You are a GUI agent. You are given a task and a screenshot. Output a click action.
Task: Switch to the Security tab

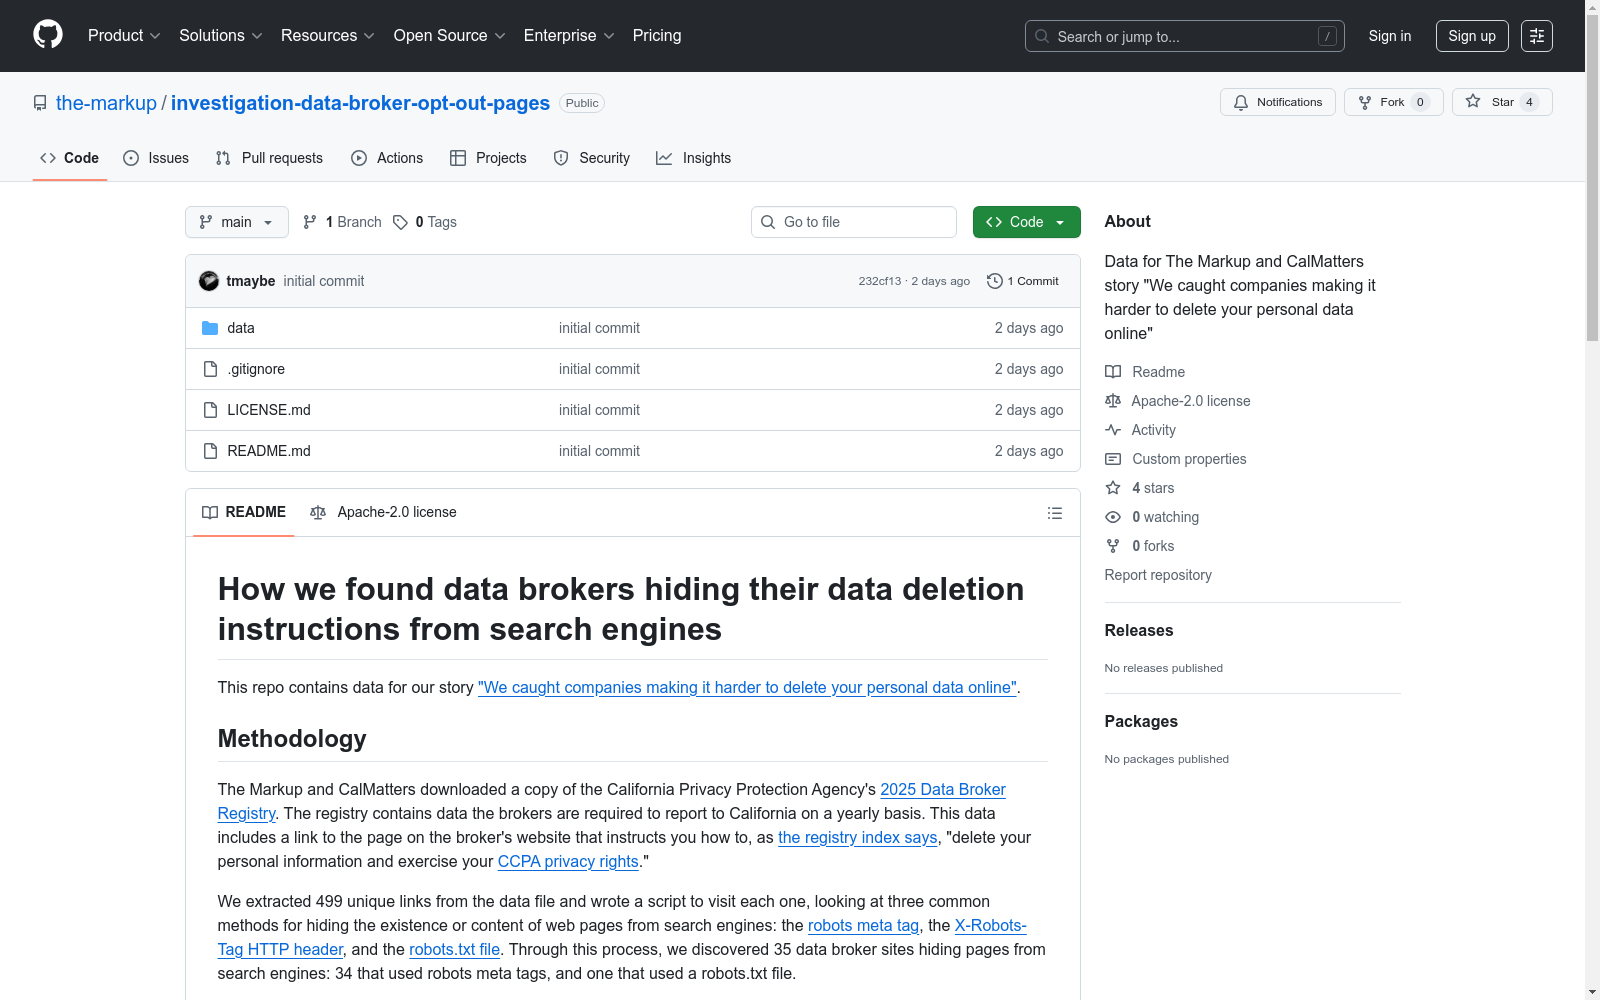(592, 158)
